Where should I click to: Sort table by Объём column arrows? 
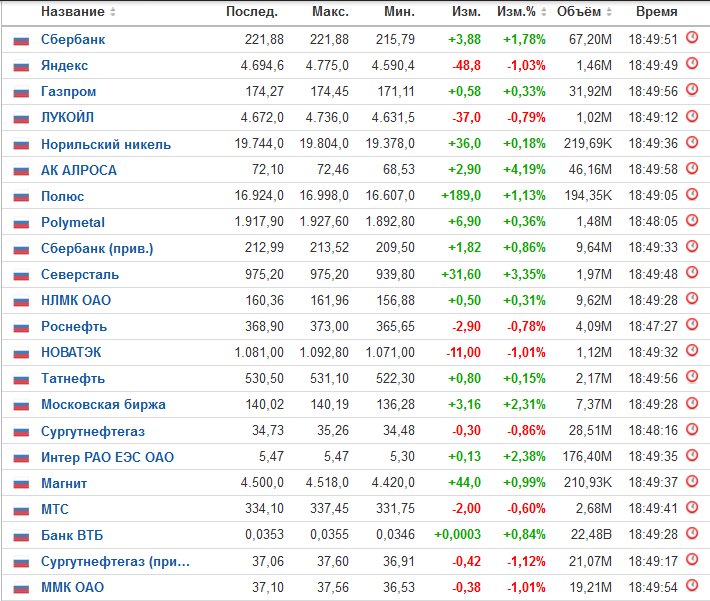[609, 12]
